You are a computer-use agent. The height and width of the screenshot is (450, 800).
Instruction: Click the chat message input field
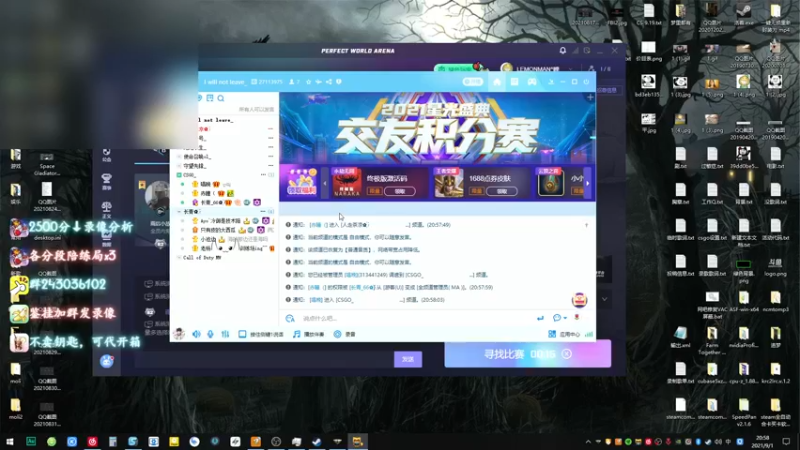pos(416,318)
